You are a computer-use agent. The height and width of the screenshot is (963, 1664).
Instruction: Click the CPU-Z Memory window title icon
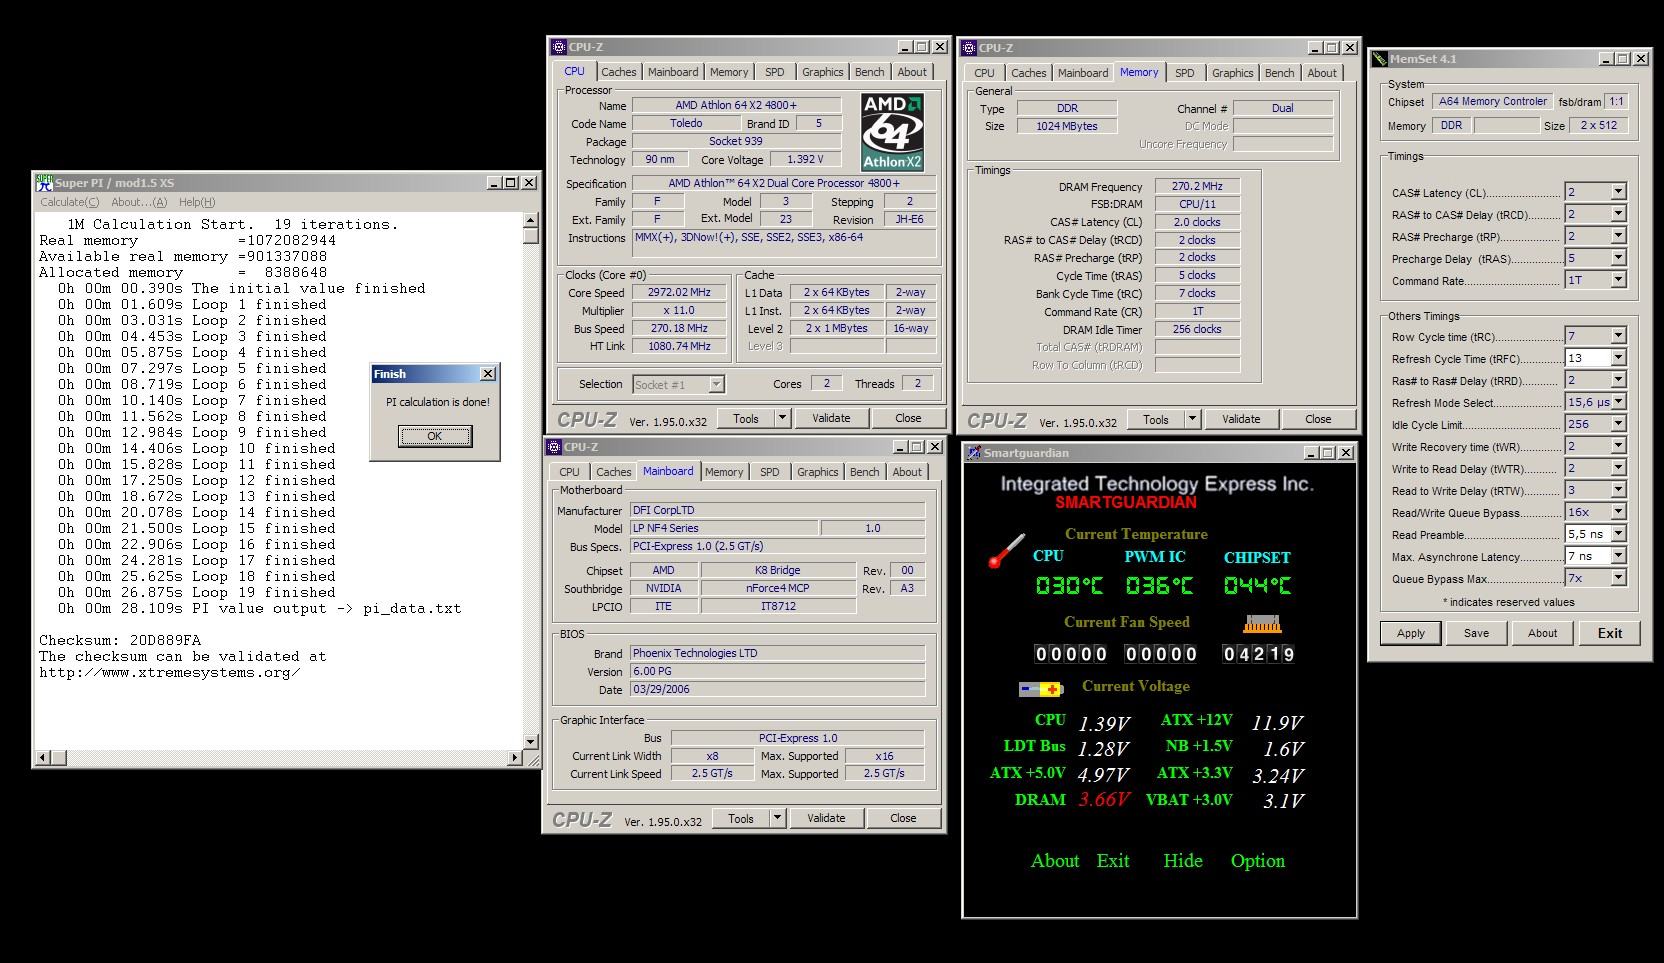click(969, 47)
